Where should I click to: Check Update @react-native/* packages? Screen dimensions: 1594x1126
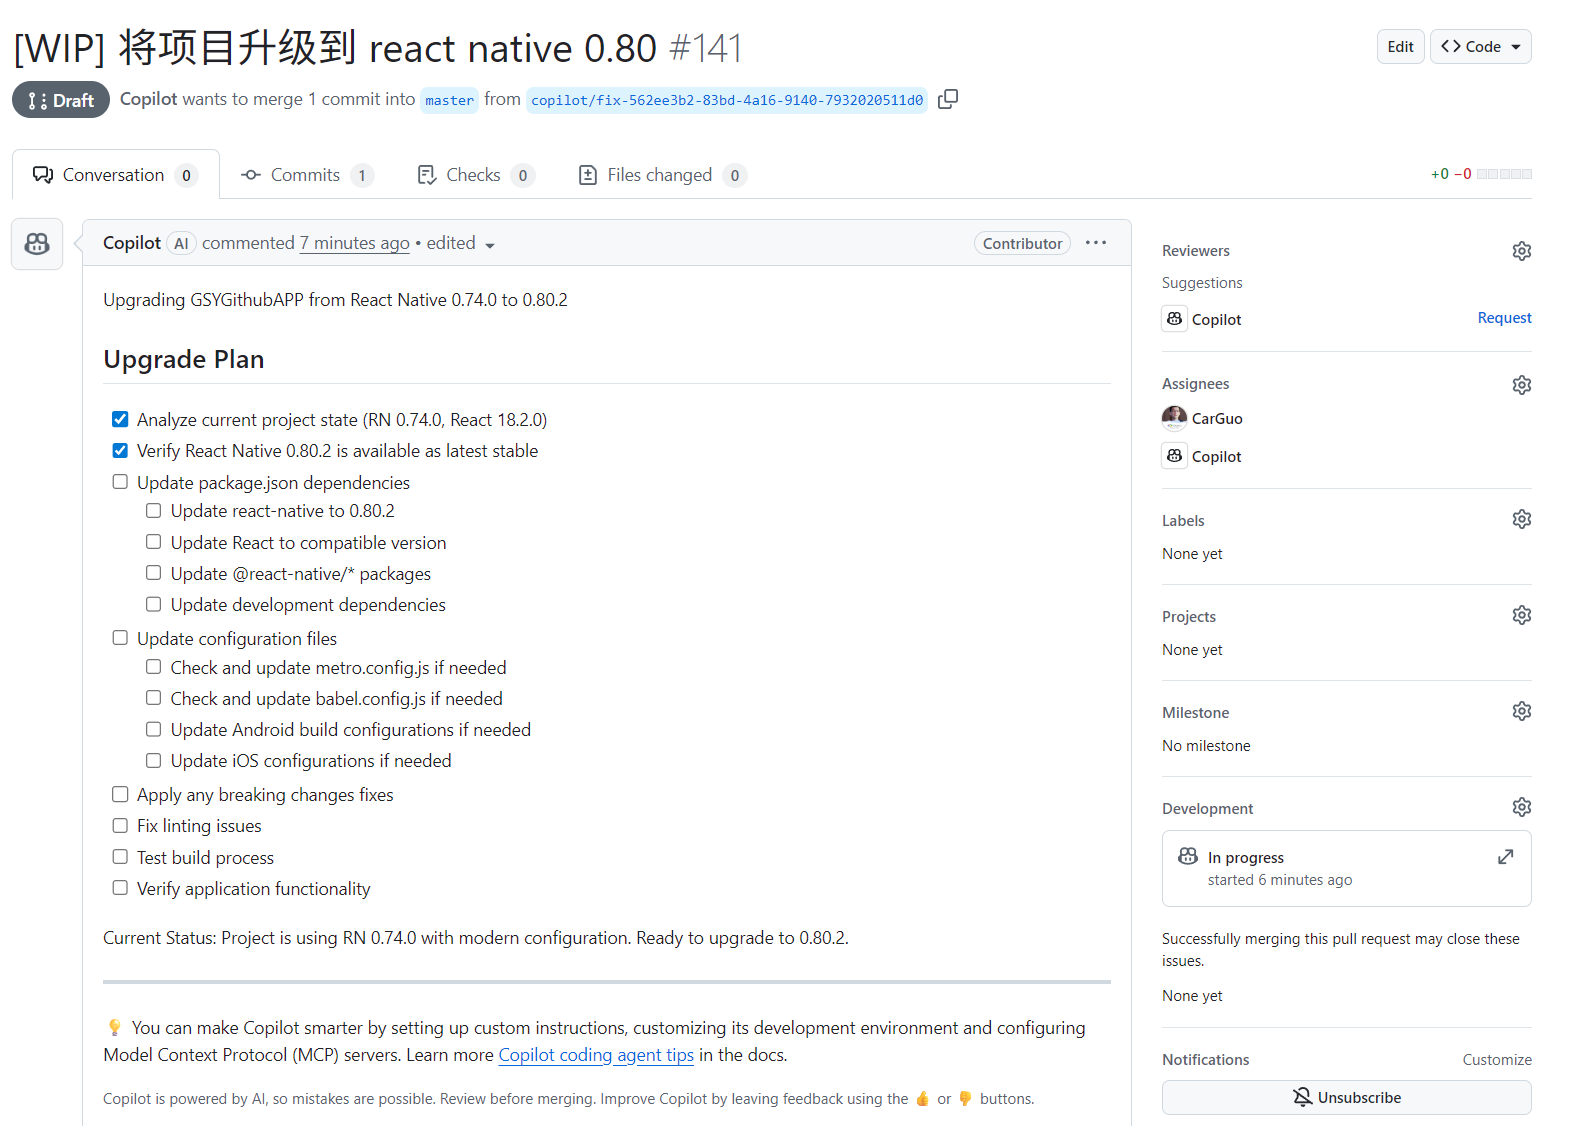pyautogui.click(x=153, y=573)
